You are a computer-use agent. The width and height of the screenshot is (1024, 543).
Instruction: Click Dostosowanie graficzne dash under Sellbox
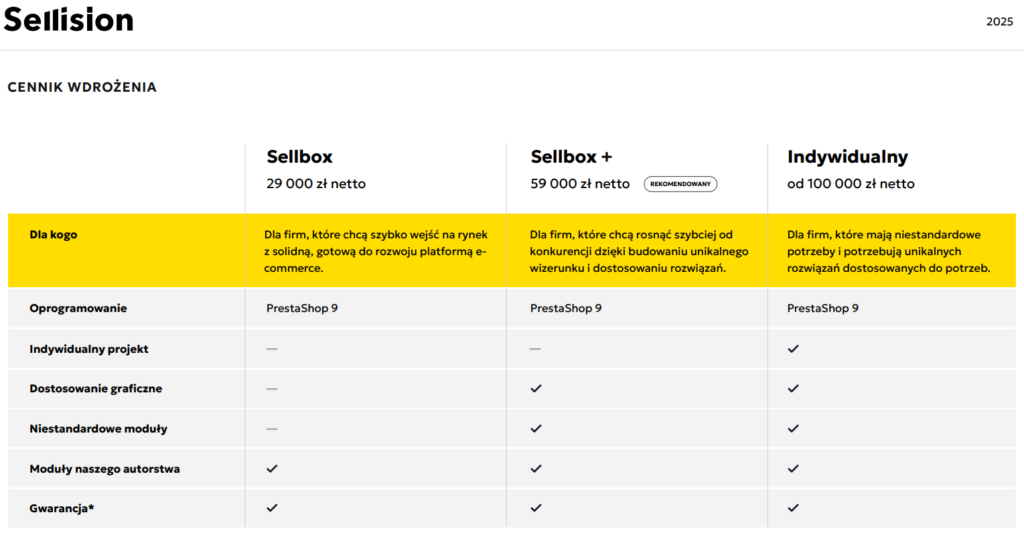coord(272,388)
